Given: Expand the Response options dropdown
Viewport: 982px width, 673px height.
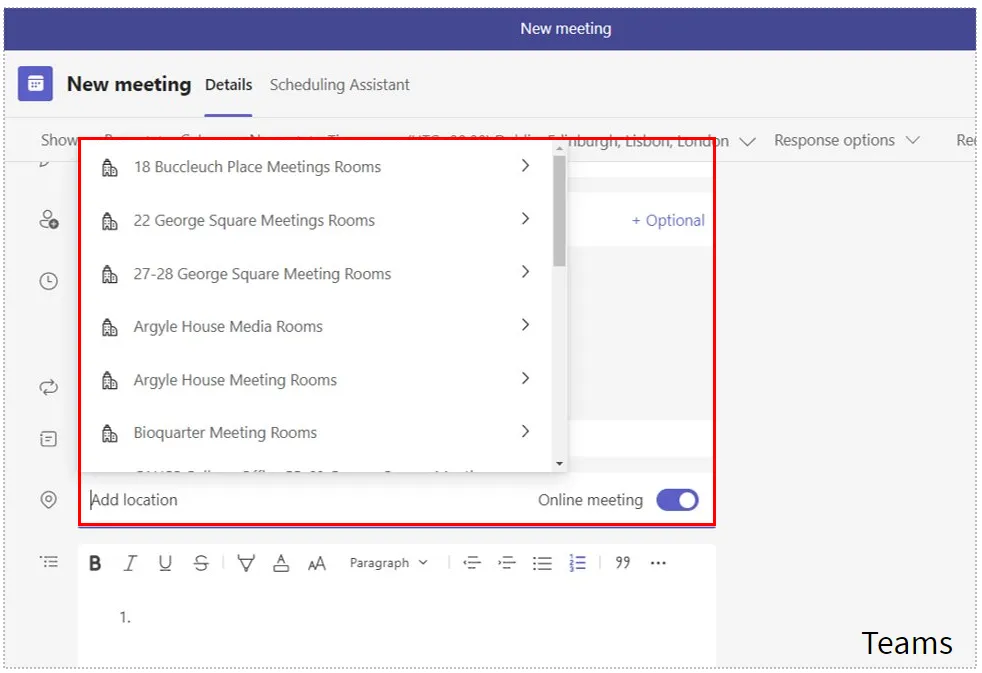Looking at the screenshot, I should (847, 140).
